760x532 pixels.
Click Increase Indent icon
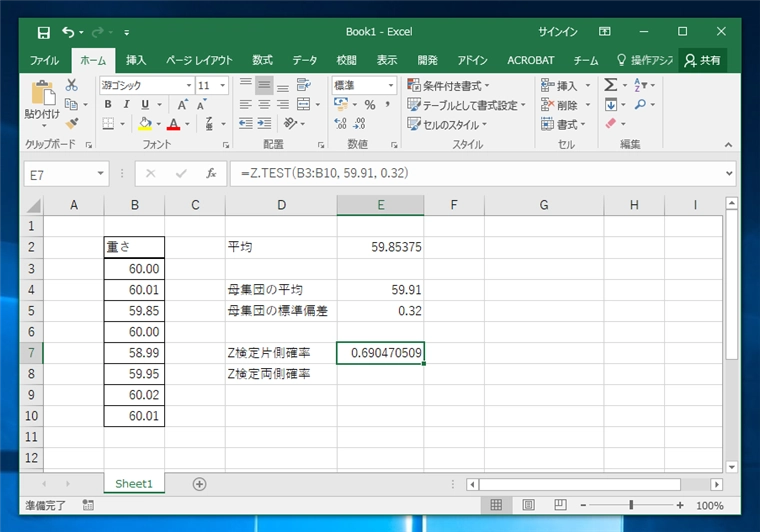tap(264, 124)
